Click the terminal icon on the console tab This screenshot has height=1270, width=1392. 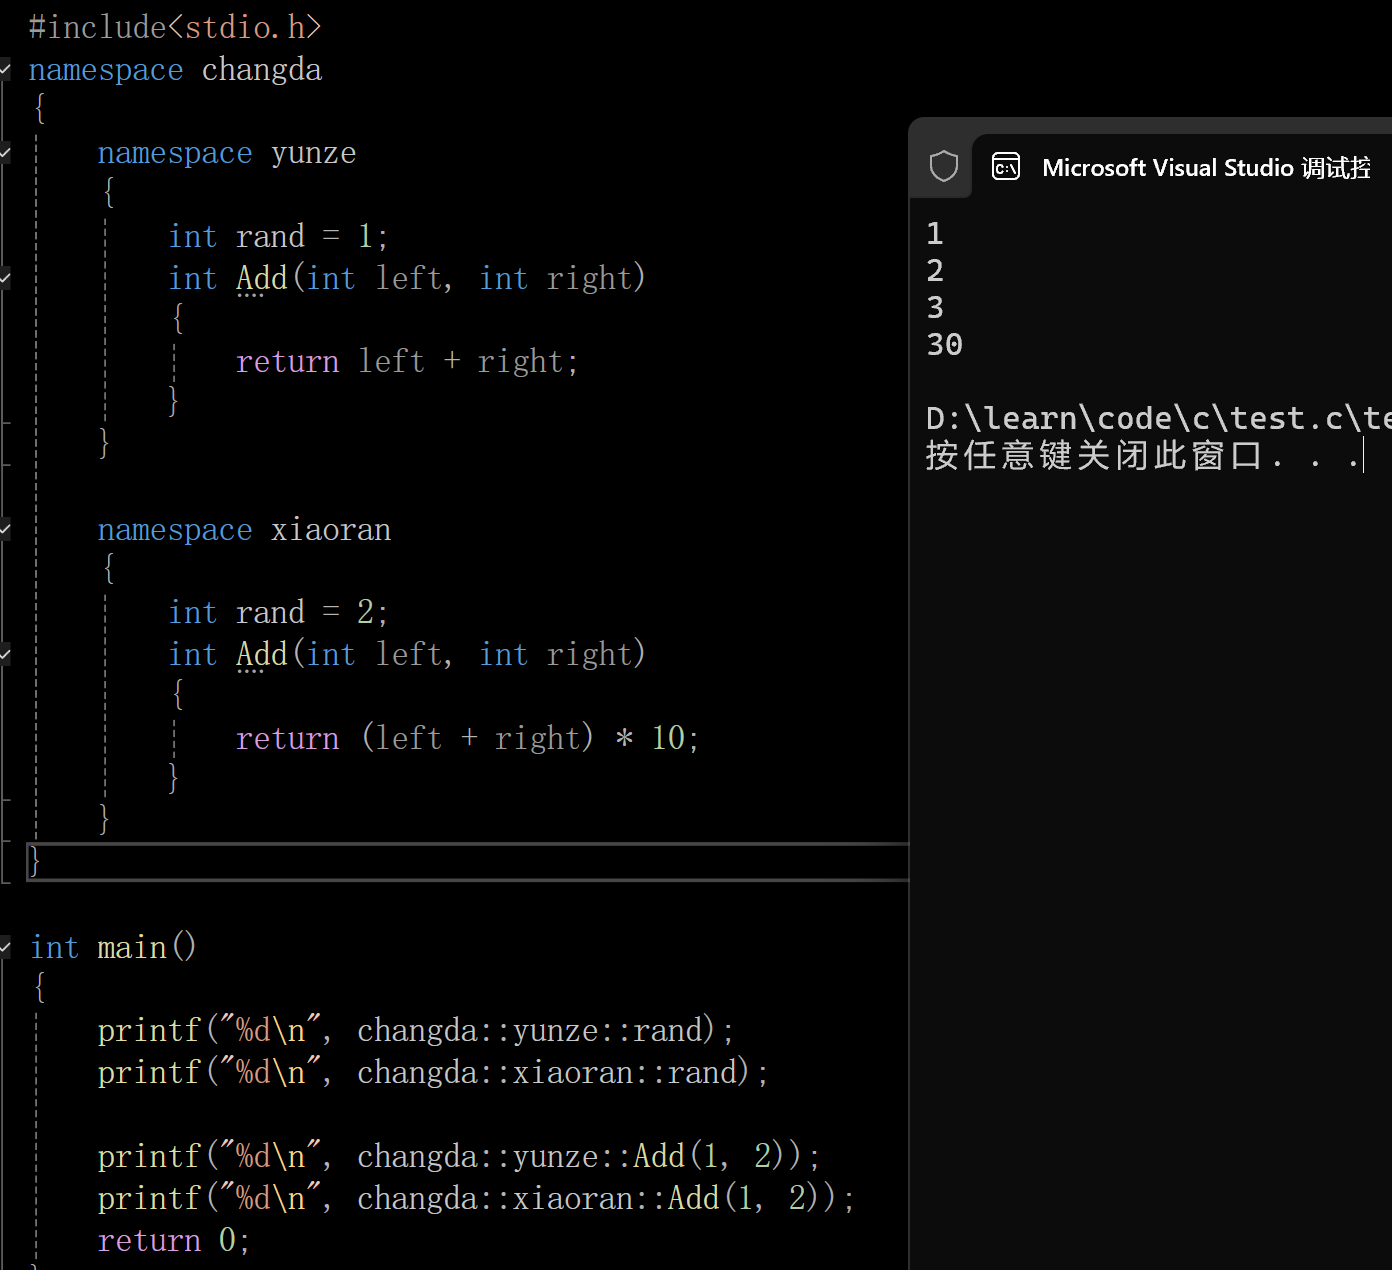pos(1005,167)
